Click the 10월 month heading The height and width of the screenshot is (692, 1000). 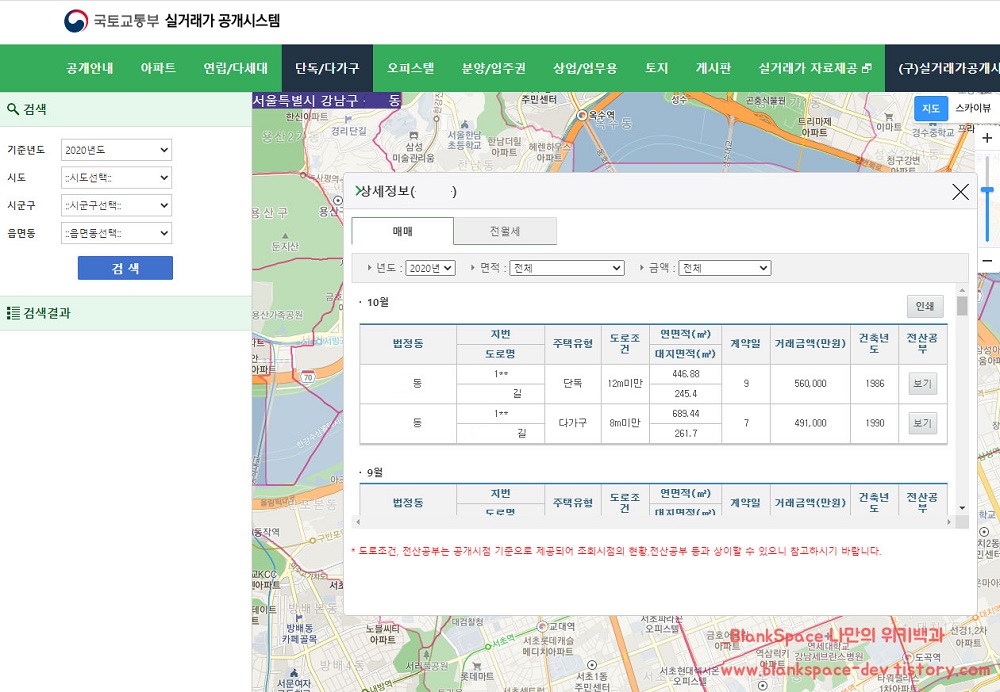click(x=378, y=302)
